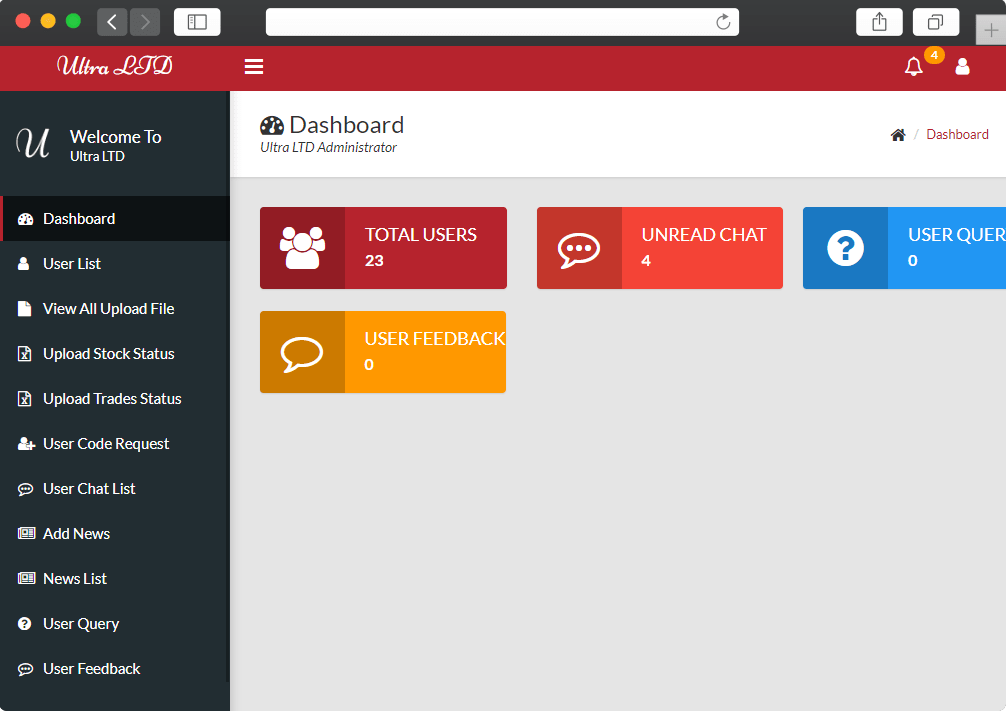
Task: Click the Excel icon beside Upload Stock Status
Action: pos(24,354)
